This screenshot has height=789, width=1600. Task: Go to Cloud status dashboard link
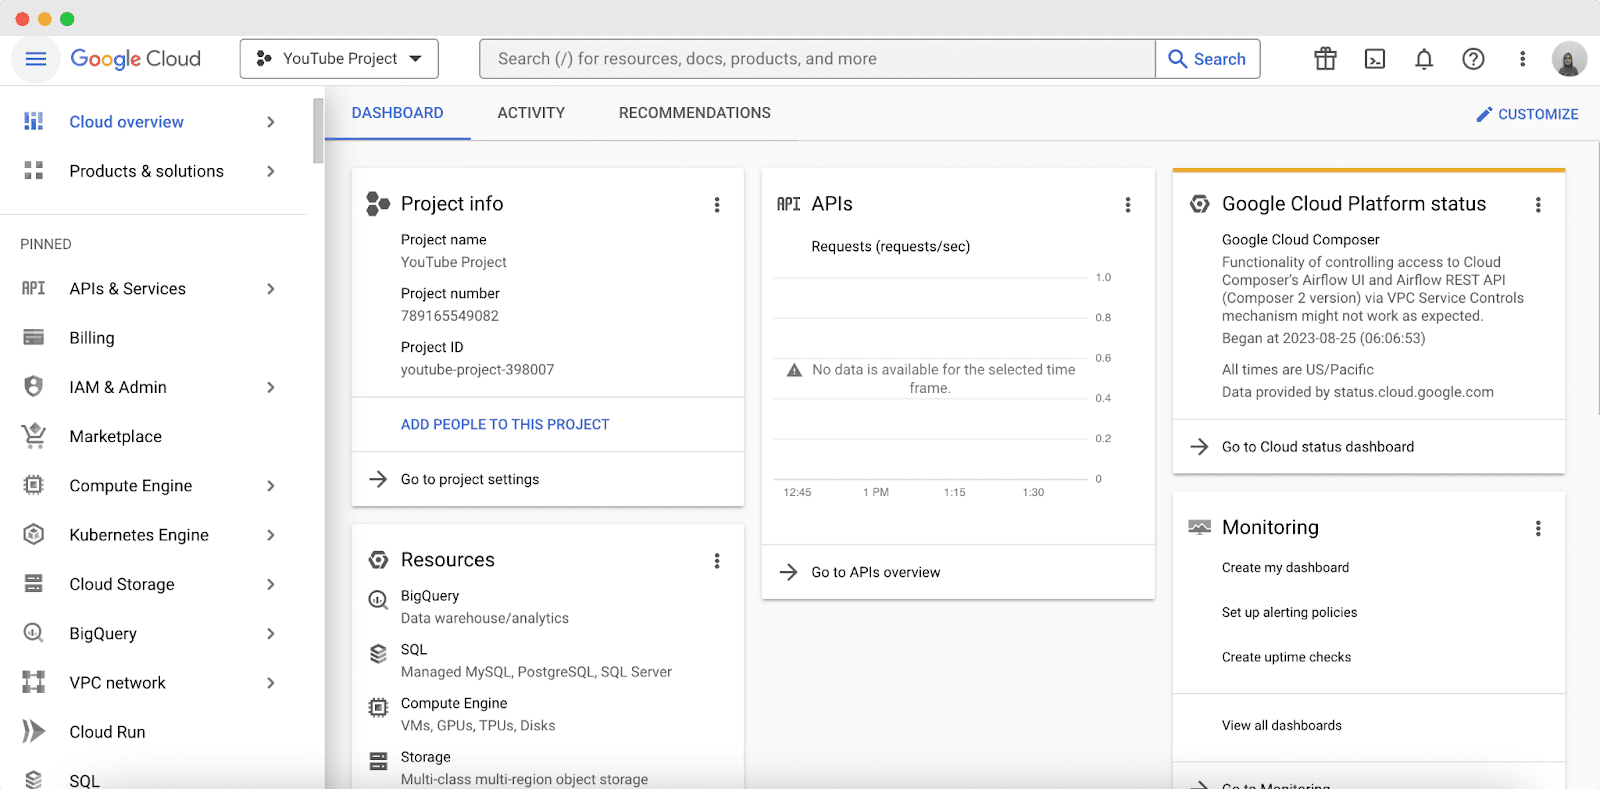tap(1318, 447)
